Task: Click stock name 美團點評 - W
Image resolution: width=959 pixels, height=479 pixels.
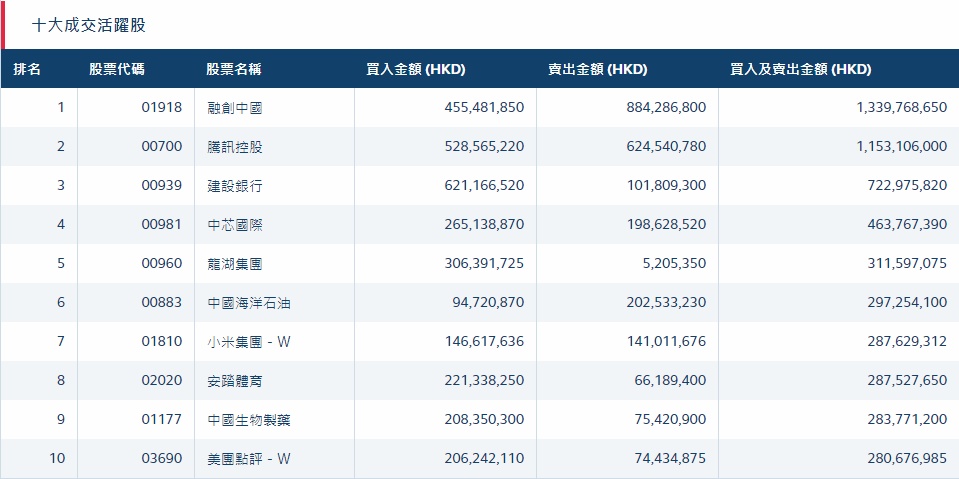Action: pos(249,459)
